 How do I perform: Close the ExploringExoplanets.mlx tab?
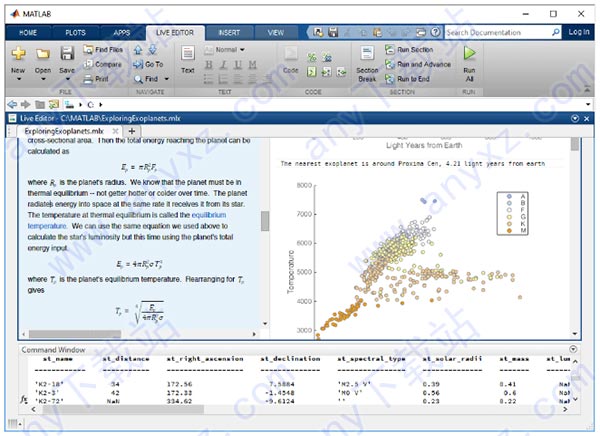(116, 131)
